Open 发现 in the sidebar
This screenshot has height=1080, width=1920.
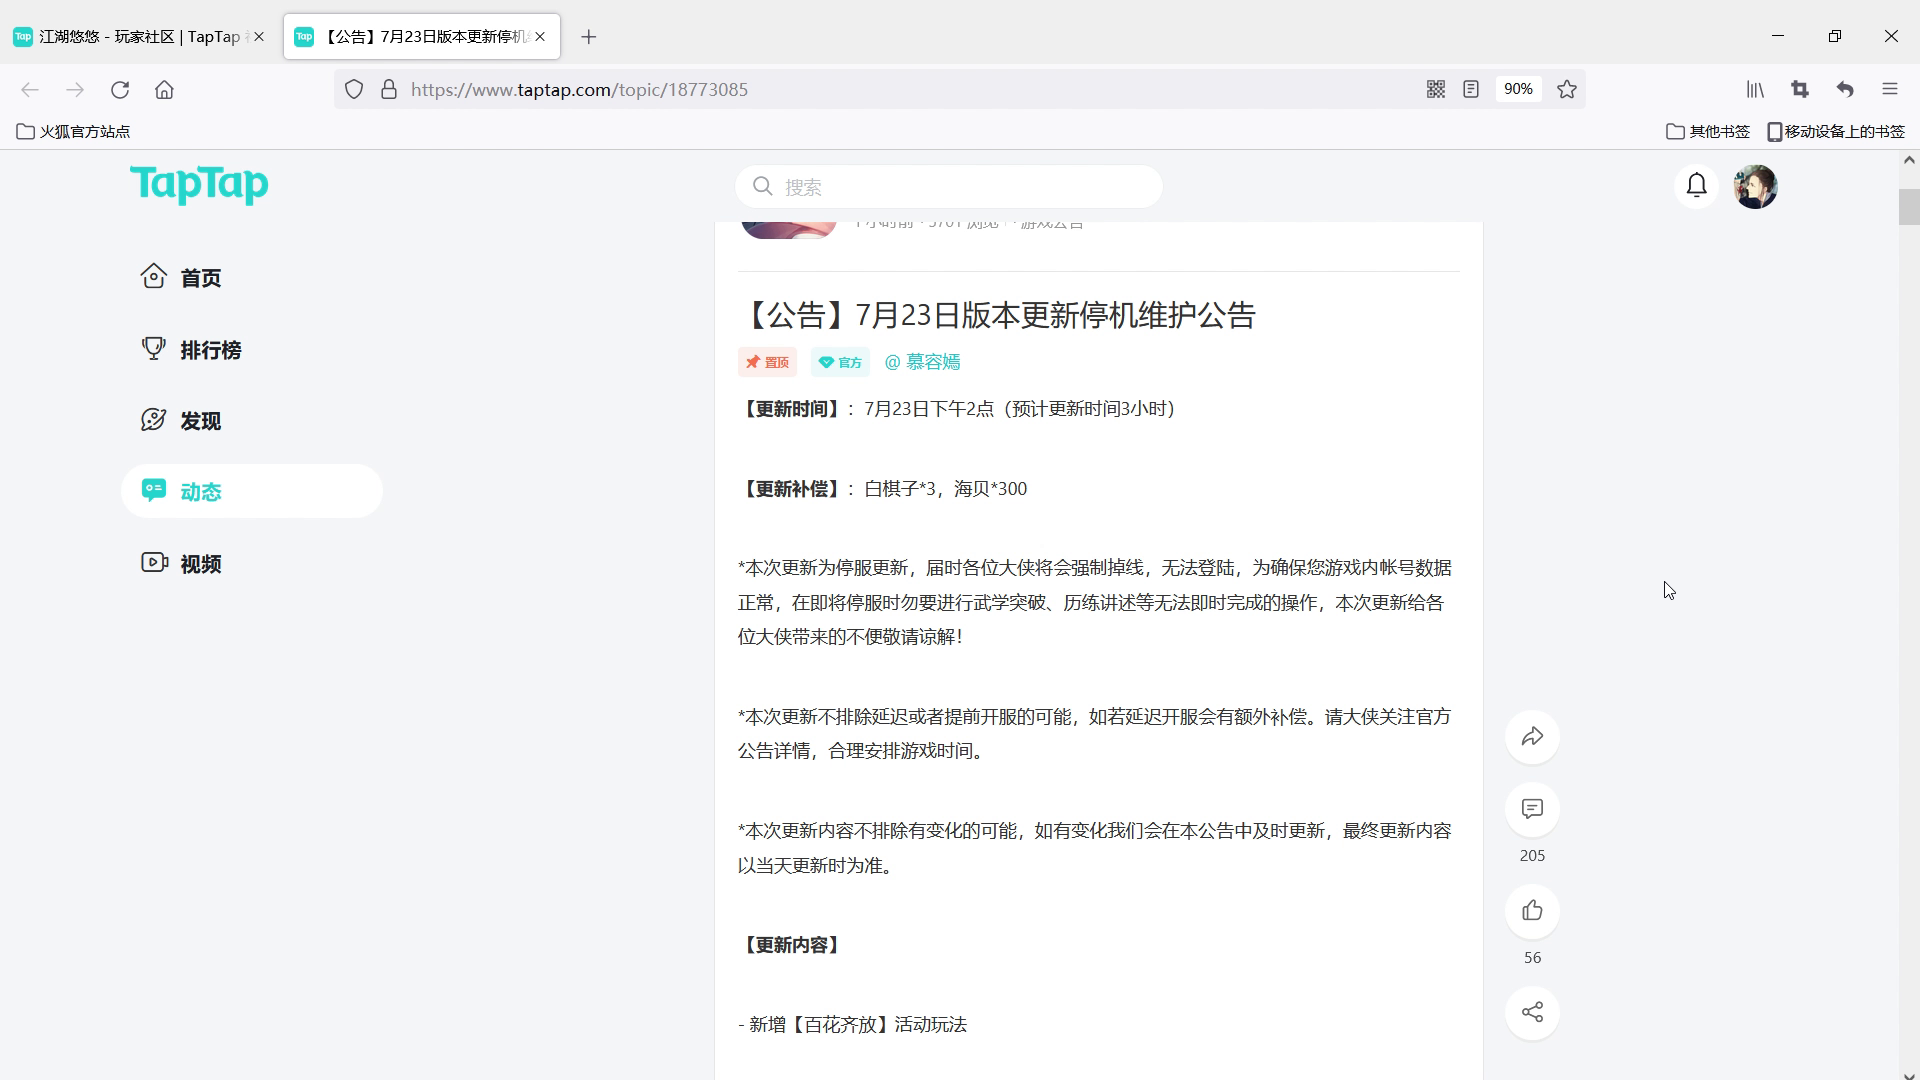click(200, 421)
